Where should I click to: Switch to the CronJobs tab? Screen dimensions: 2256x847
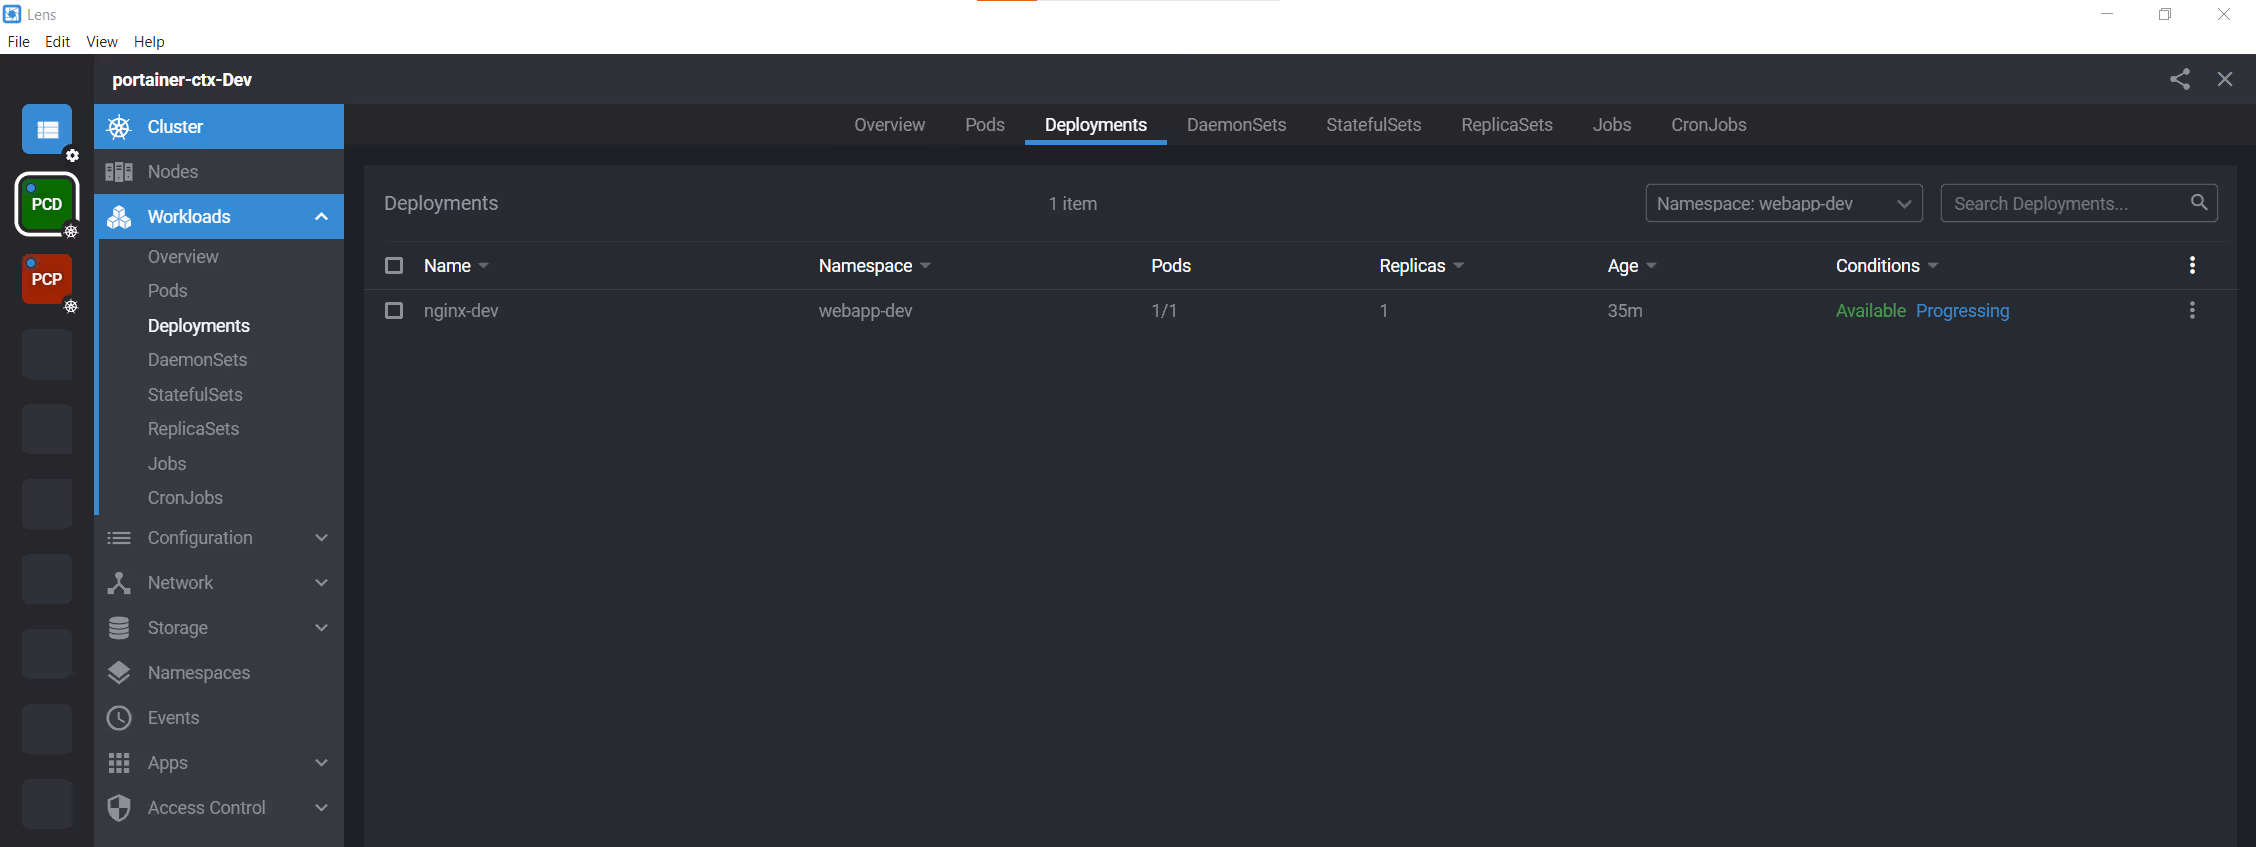pos(1708,125)
